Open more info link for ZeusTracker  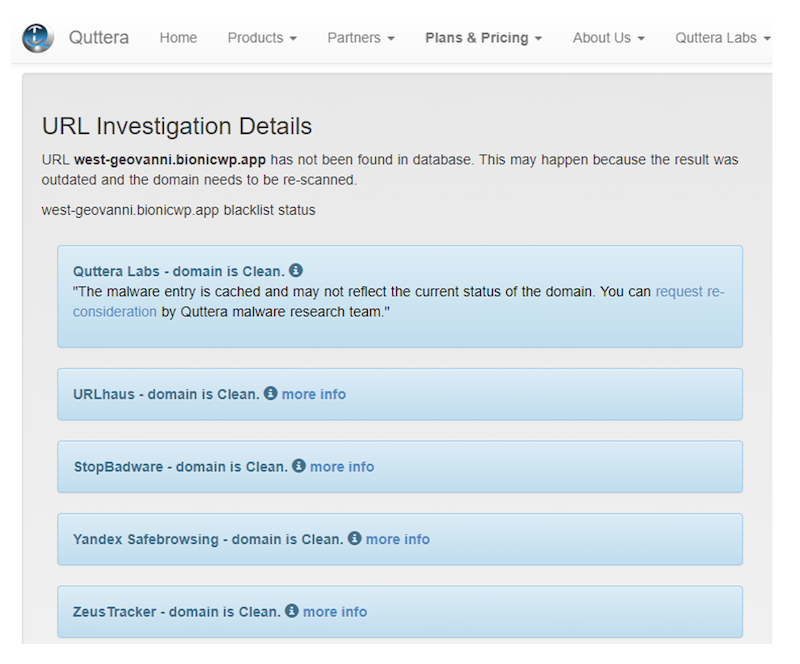point(335,612)
